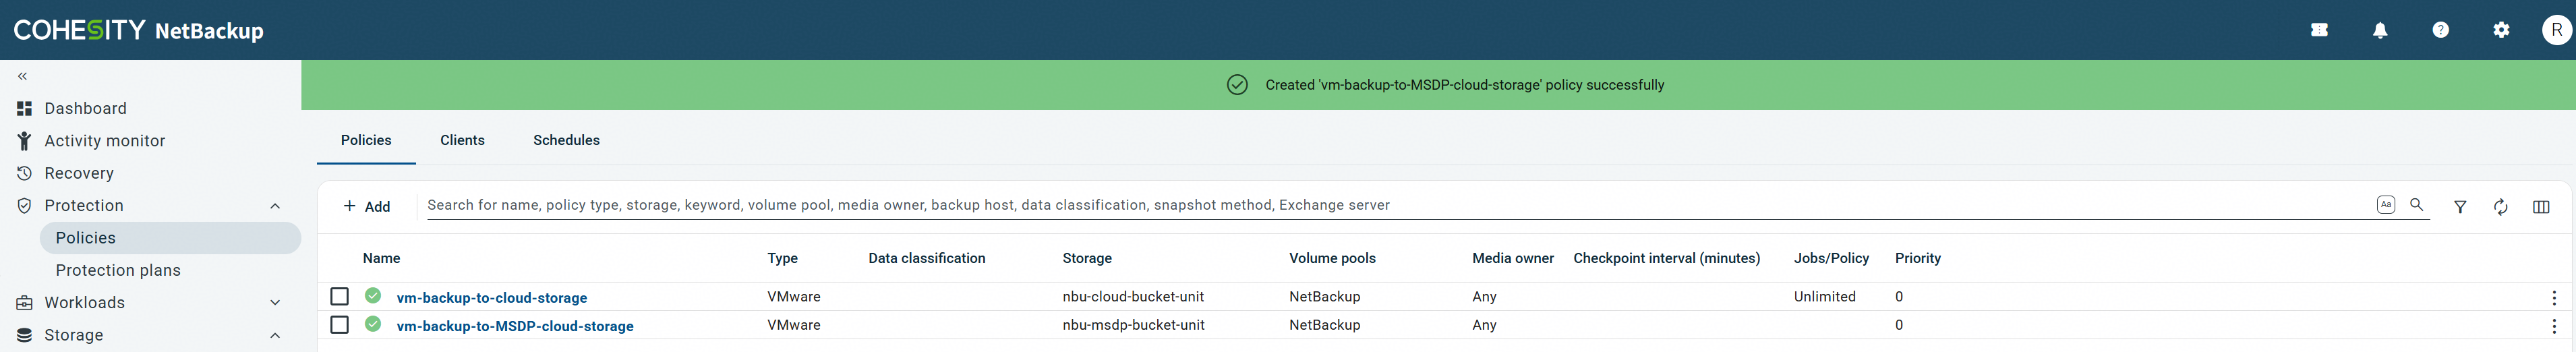Go to Dashboard in sidebar
The image size is (2576, 352).
pos(85,108)
